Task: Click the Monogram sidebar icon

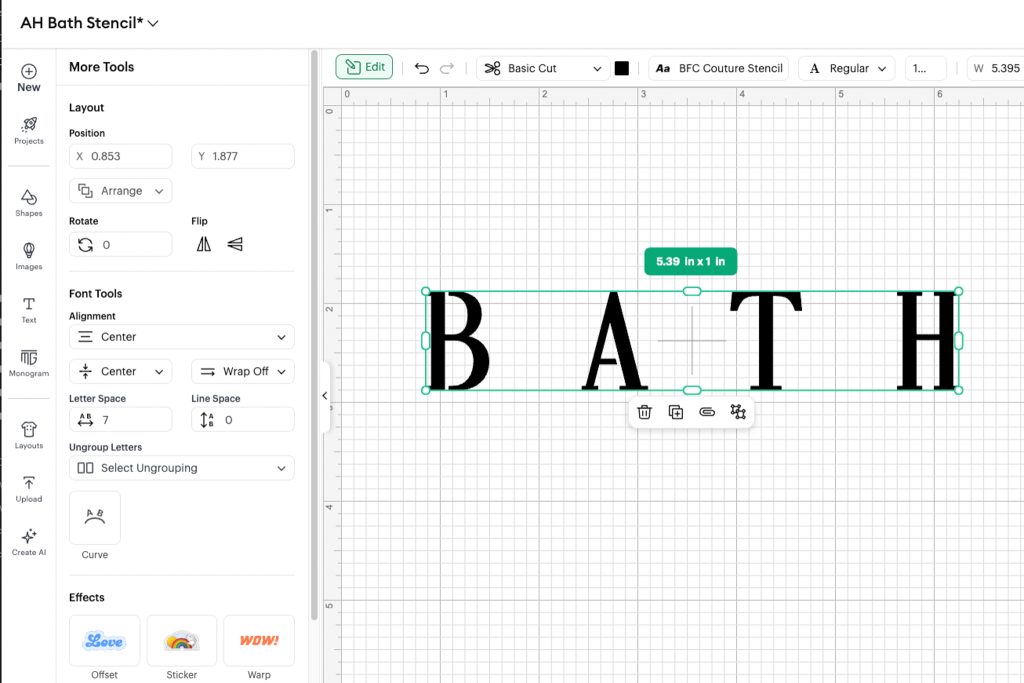Action: 28,364
